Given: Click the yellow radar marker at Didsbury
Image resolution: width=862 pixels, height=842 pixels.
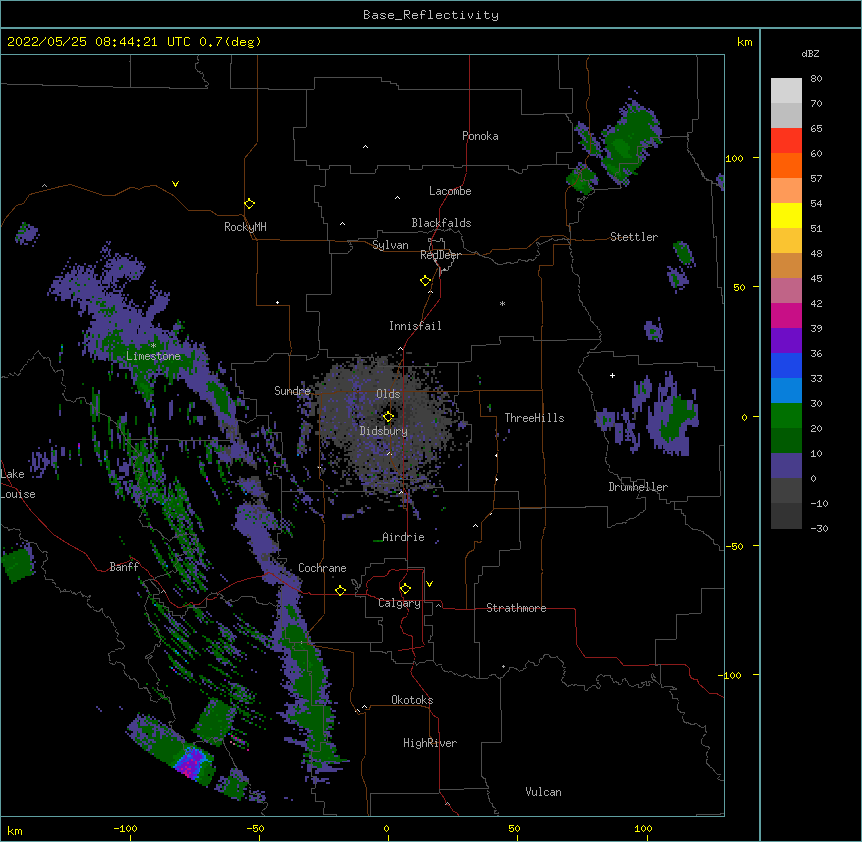Looking at the screenshot, I should click(388, 417).
